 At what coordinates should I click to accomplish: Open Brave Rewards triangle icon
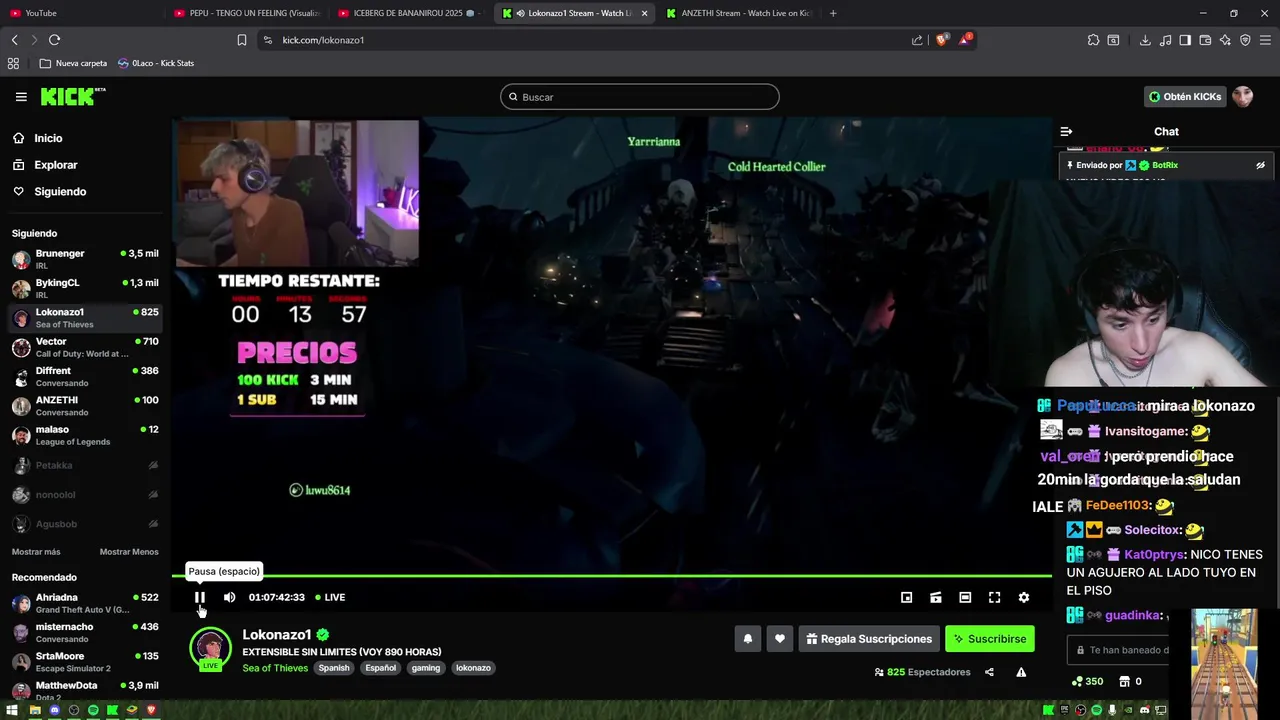click(964, 40)
